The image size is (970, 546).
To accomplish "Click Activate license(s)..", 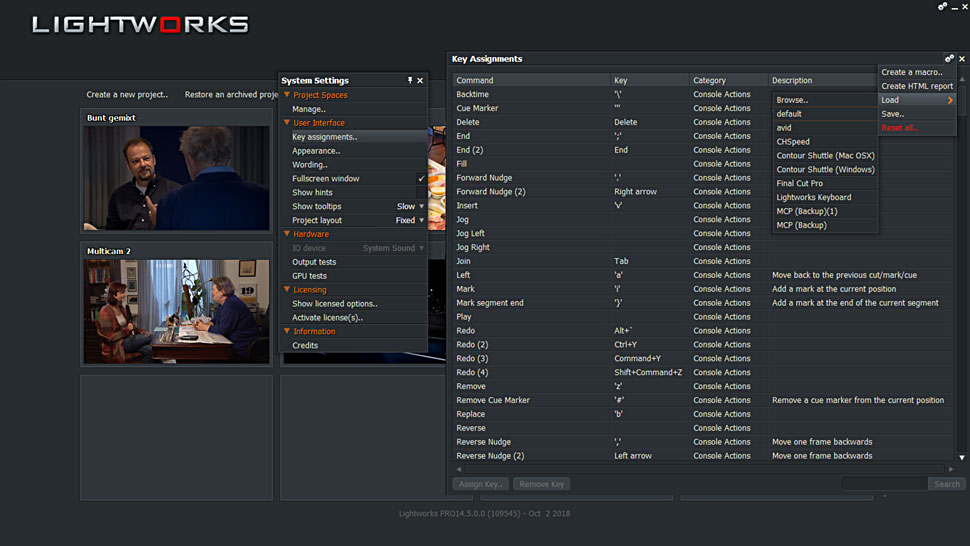I will click(327, 318).
